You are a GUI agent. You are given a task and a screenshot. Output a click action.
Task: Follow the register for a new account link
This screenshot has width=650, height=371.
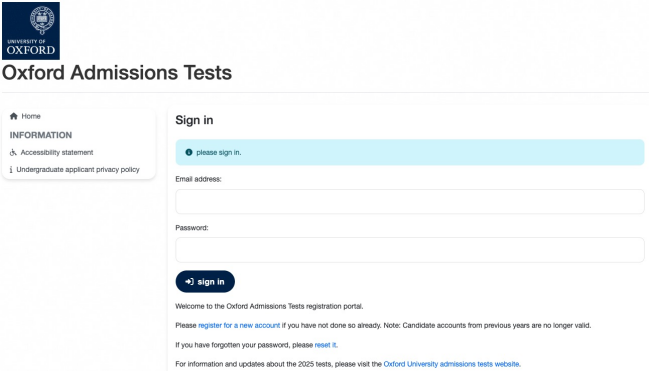(x=239, y=325)
